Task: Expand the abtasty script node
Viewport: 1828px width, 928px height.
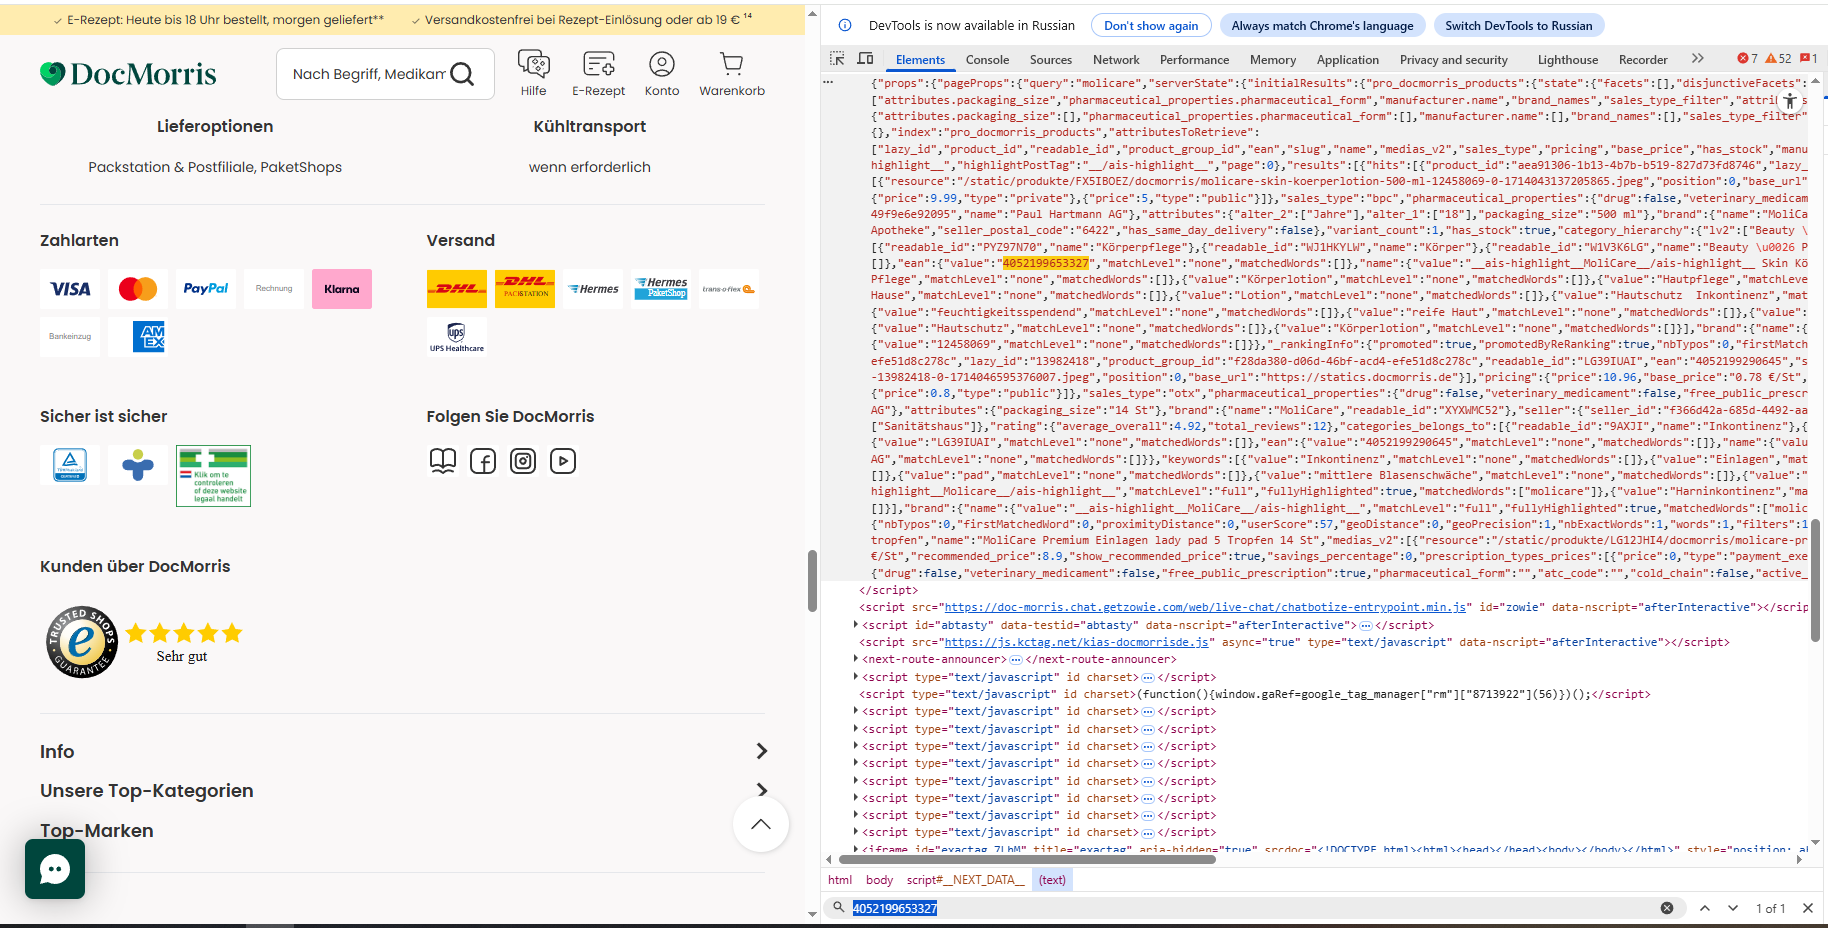Action: tap(856, 625)
